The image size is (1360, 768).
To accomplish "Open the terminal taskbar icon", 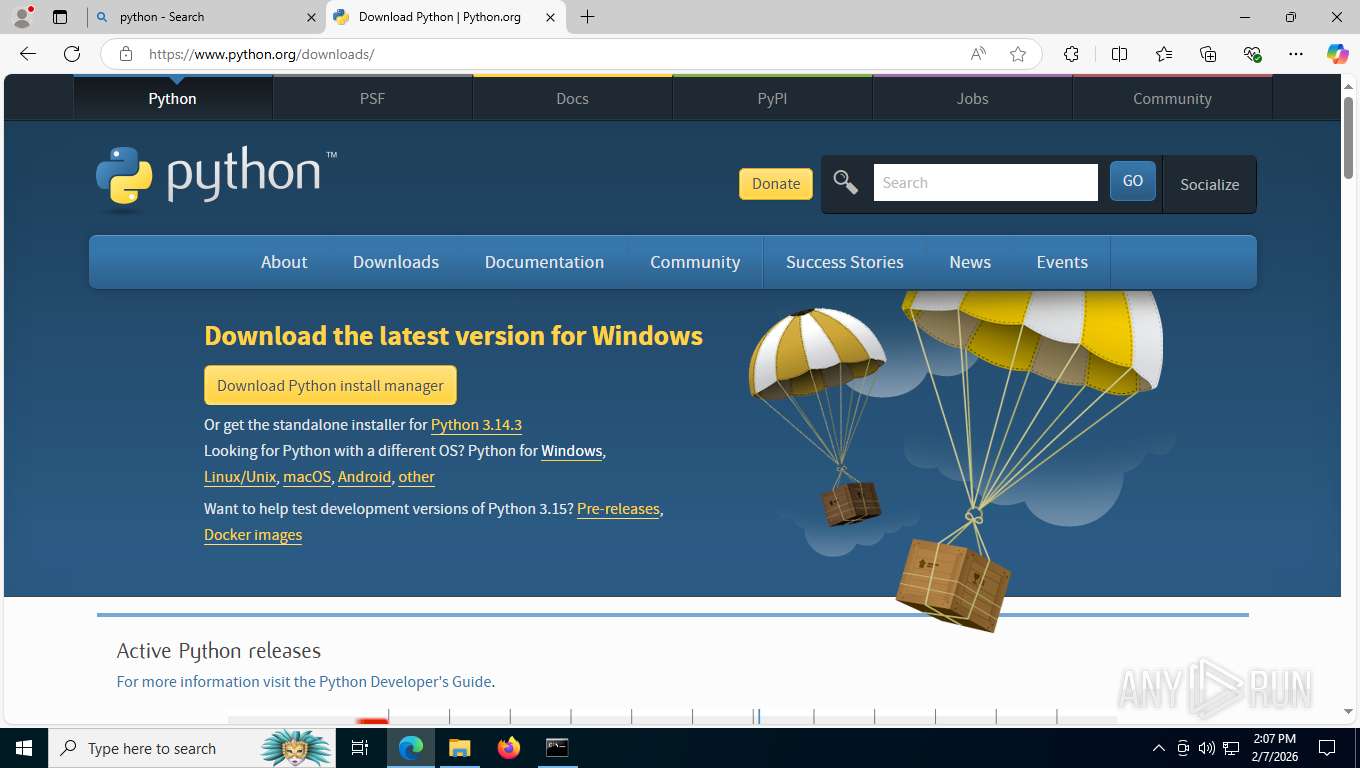I will coord(557,748).
